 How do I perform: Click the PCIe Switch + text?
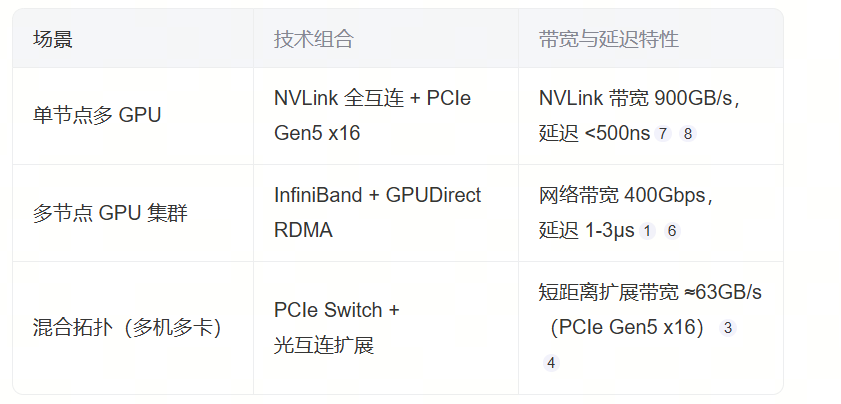click(336, 310)
